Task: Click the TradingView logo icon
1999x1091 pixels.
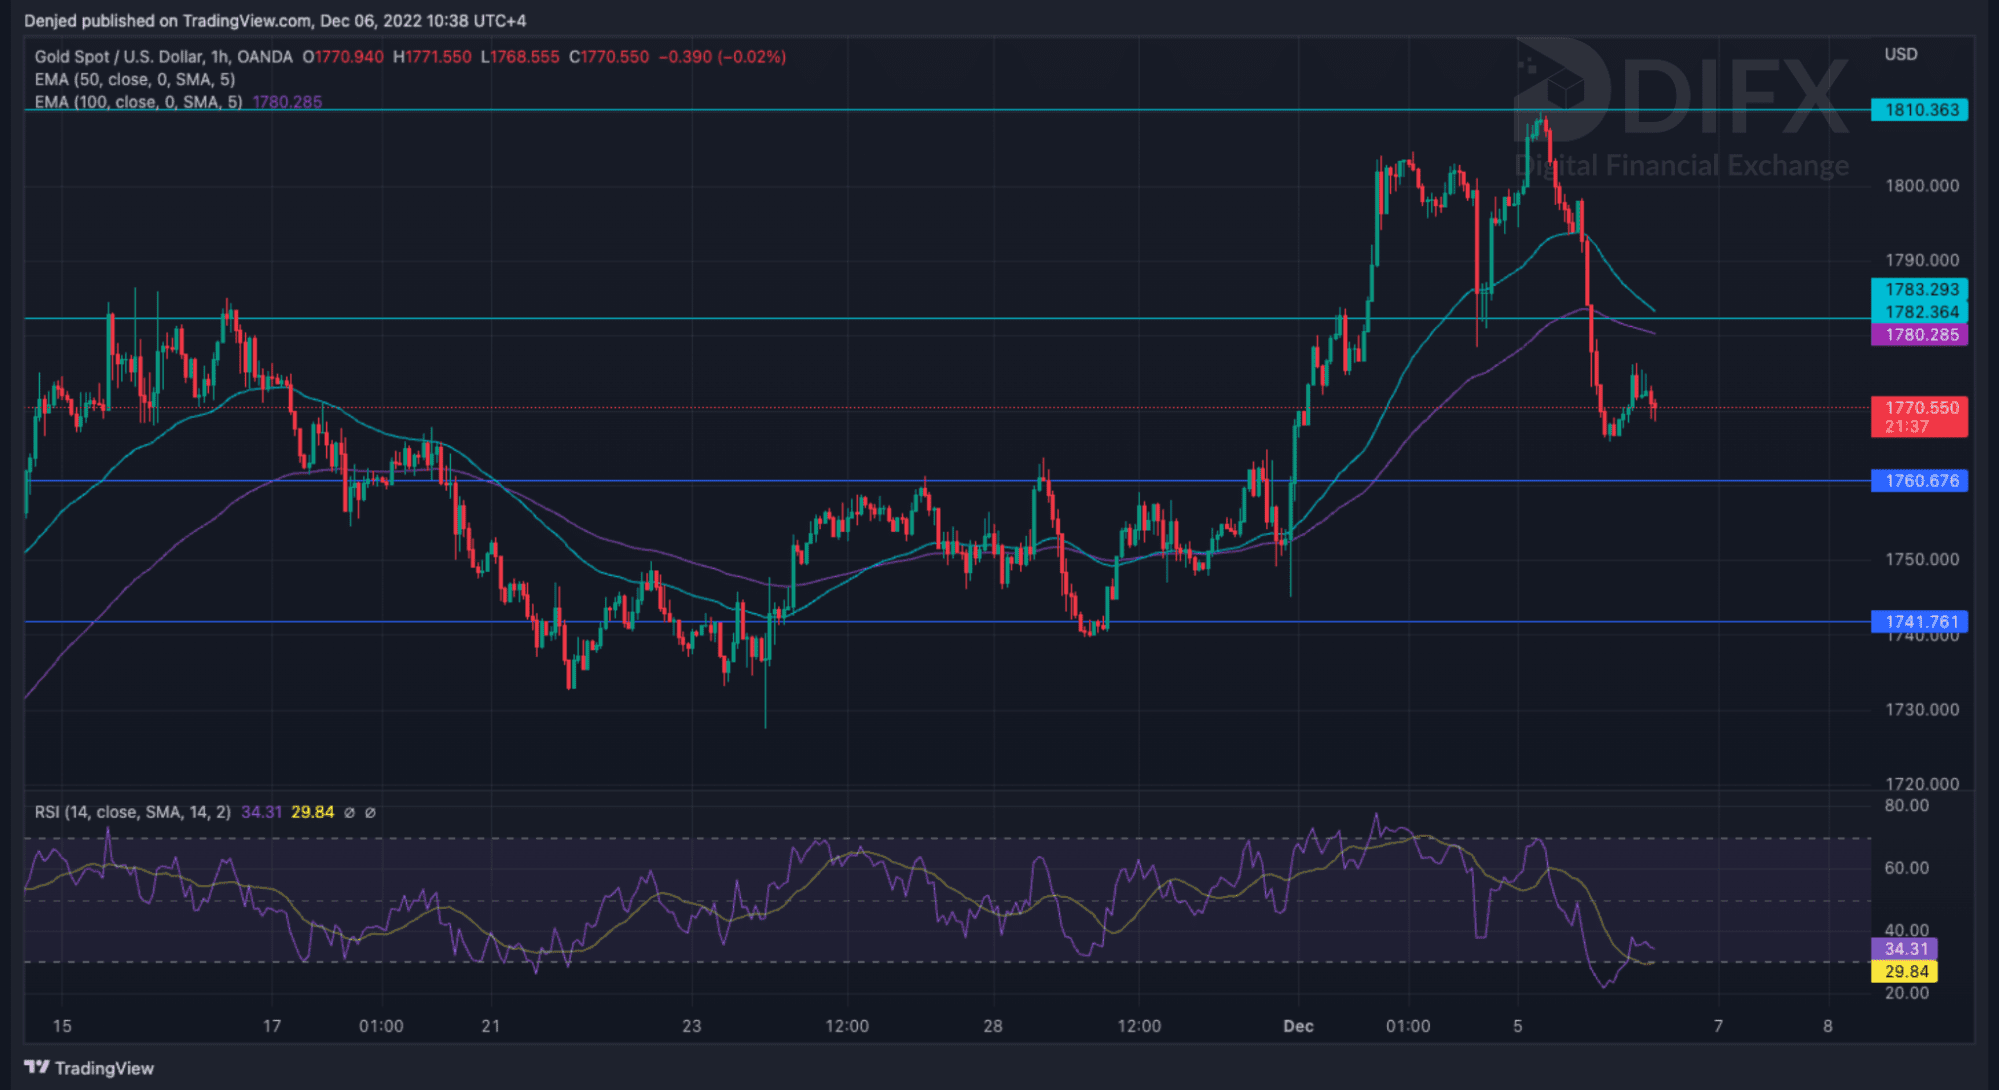Action: (37, 1067)
